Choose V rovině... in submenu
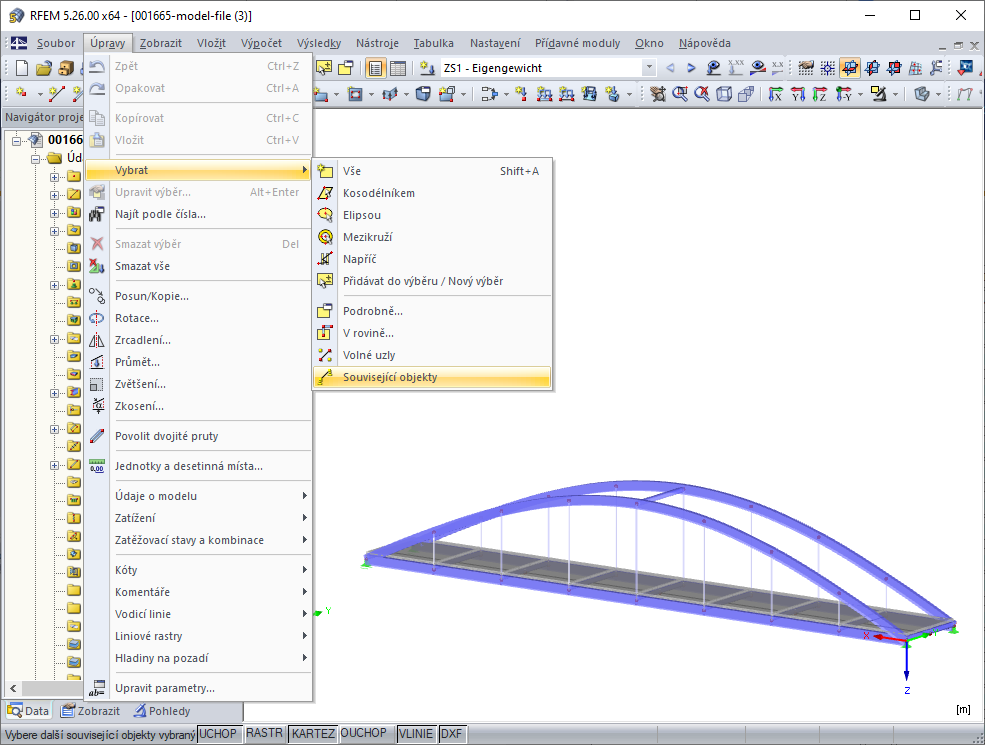The image size is (985, 745). click(x=432, y=333)
